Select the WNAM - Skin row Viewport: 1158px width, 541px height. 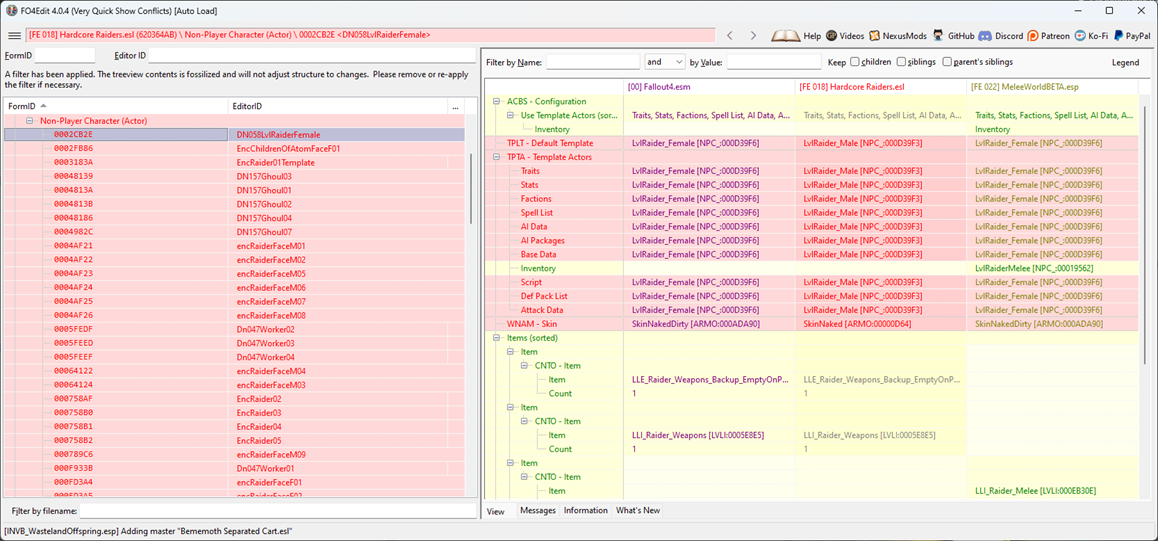(813, 324)
